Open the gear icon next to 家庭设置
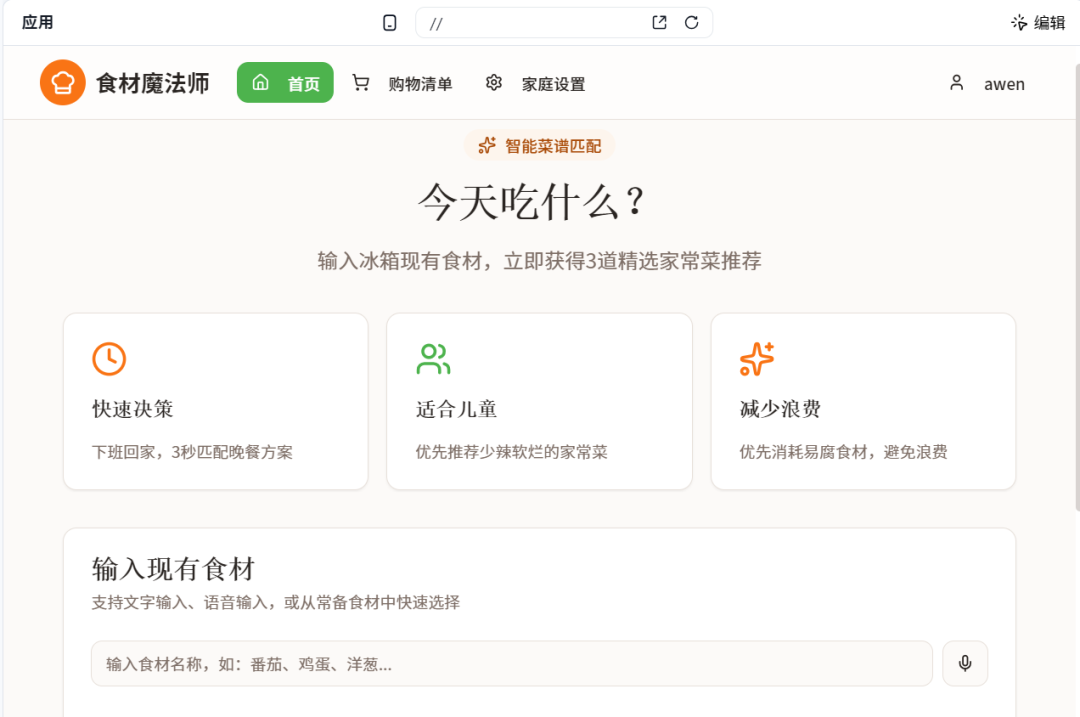The height and width of the screenshot is (717, 1080). click(x=494, y=83)
